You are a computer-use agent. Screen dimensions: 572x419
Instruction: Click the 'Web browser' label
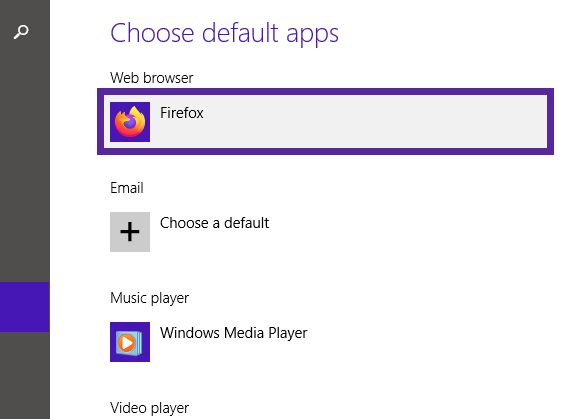click(152, 78)
